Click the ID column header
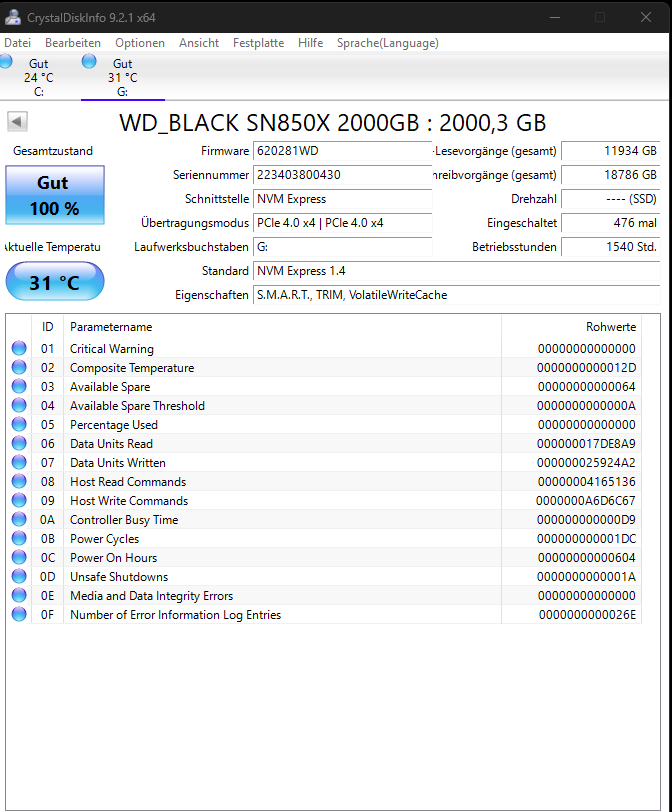672x812 pixels. click(x=48, y=327)
